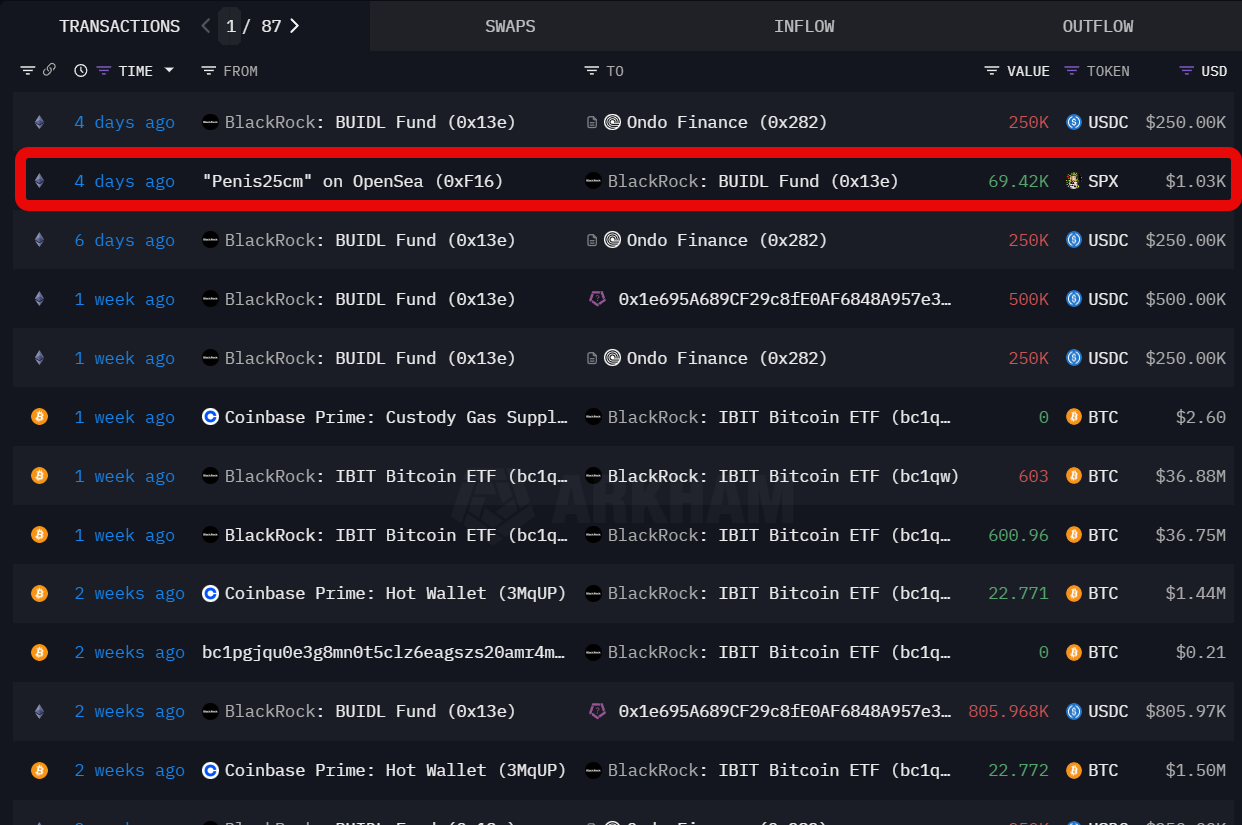
Task: Open BlackRock BUIDL Fund recipient in the SPX row
Action: coord(753,181)
